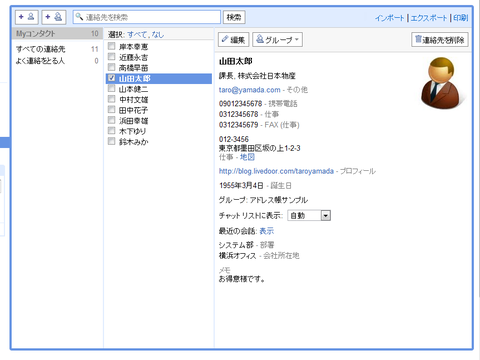Screen dimensions: 480x360
Task: Check the box for 山本健二
Action: pyautogui.click(x=111, y=88)
